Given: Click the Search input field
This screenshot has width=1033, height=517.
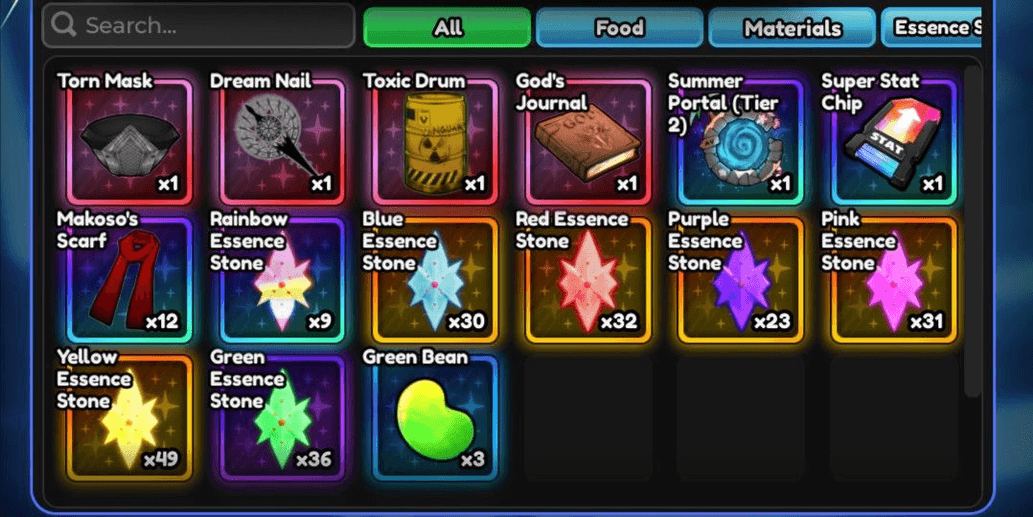Looking at the screenshot, I should (198, 26).
